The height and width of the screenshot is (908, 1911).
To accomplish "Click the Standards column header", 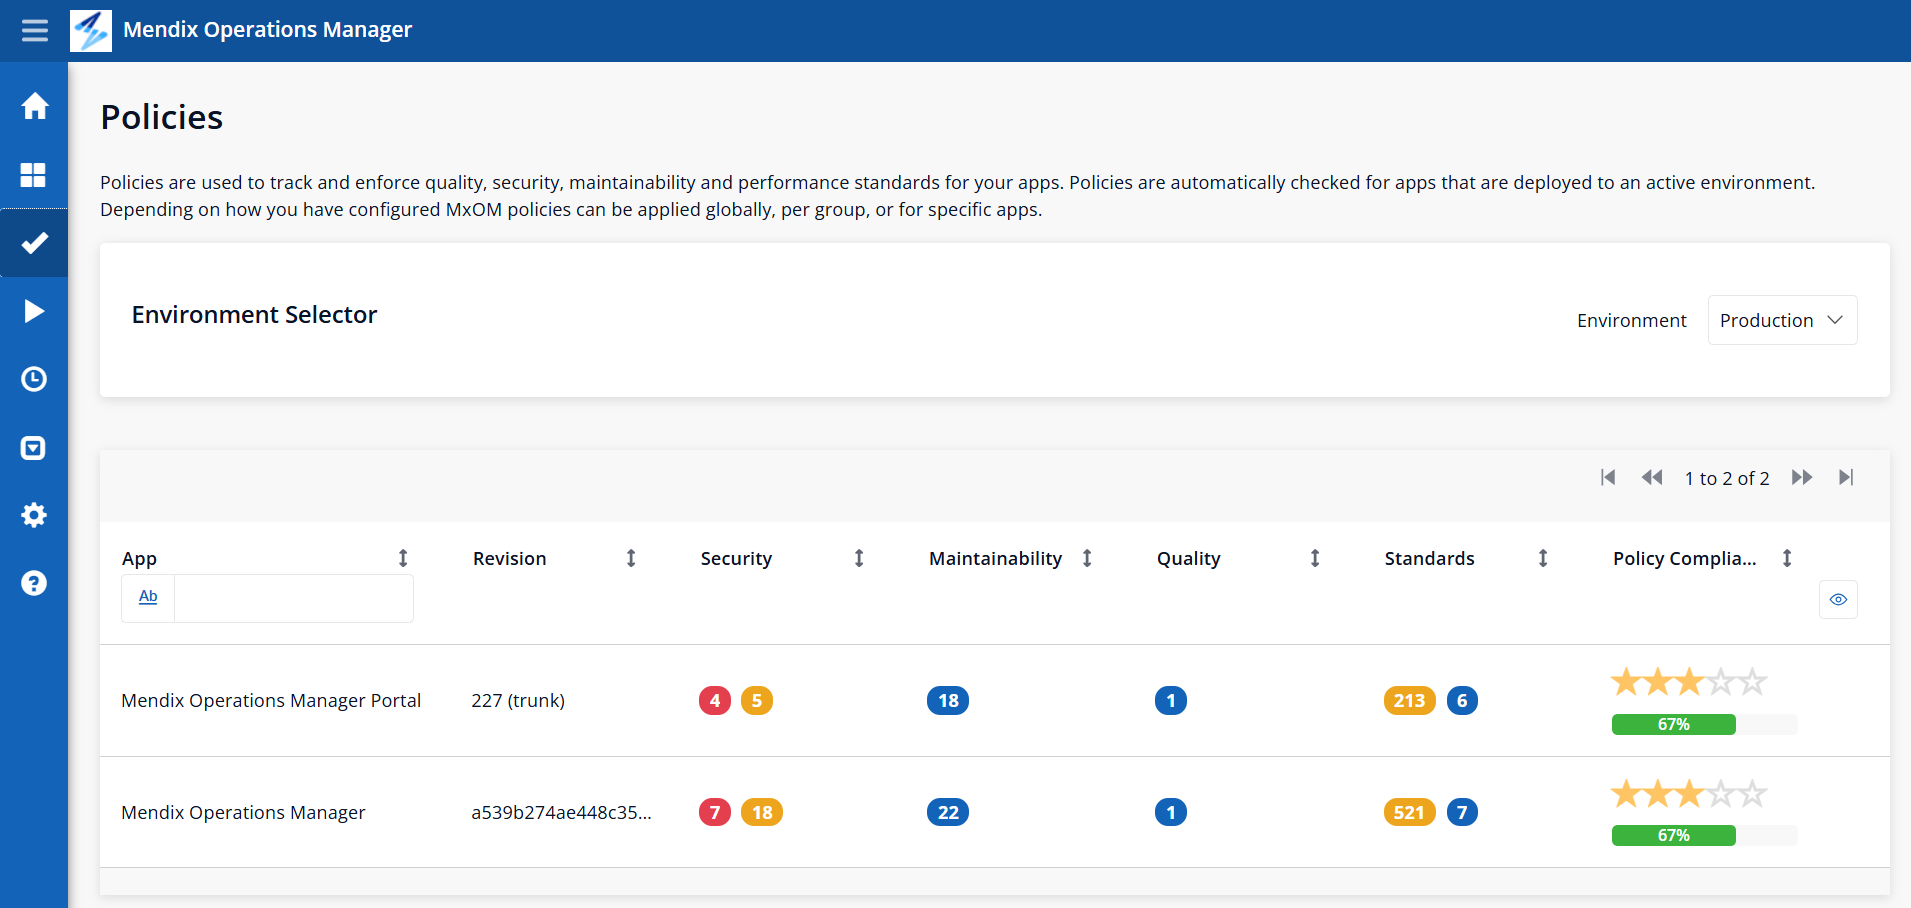I will click(1429, 558).
